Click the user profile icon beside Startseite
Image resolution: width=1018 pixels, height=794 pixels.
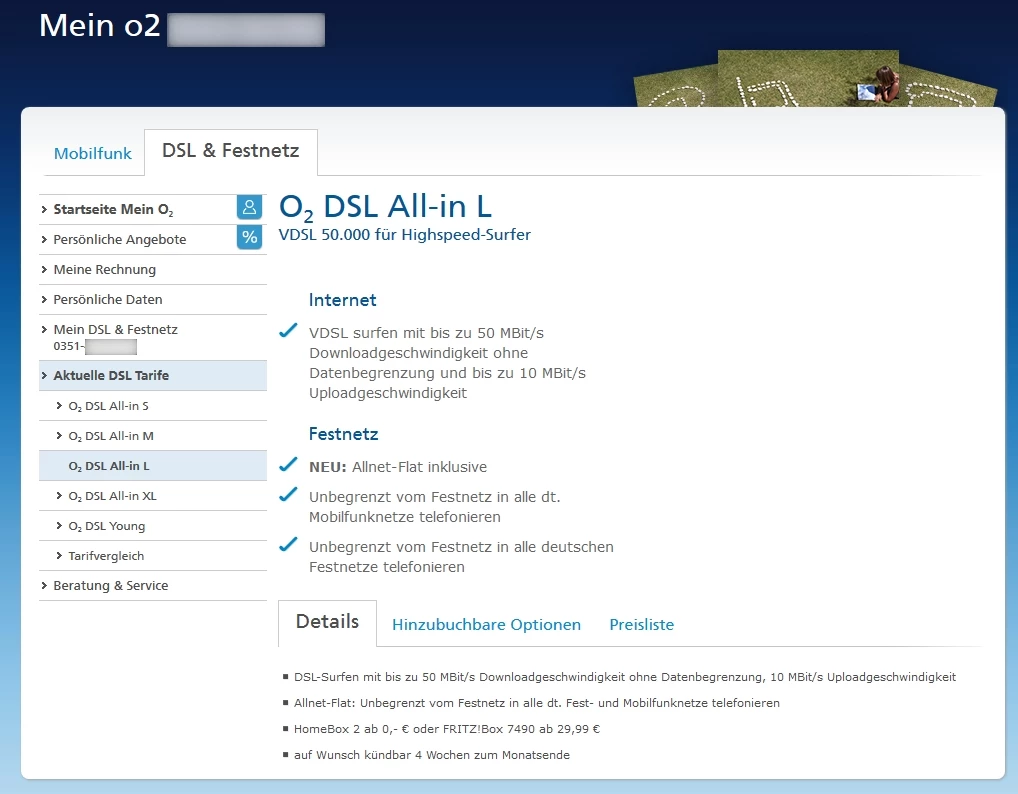[249, 208]
